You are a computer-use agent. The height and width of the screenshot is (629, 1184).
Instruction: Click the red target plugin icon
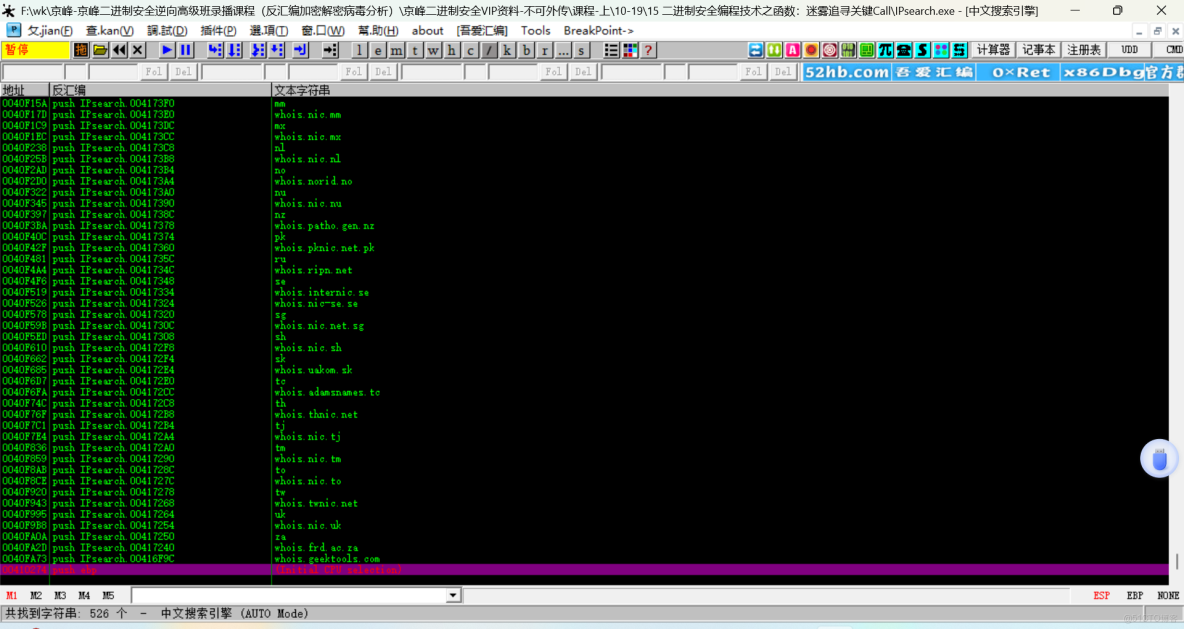[830, 51]
